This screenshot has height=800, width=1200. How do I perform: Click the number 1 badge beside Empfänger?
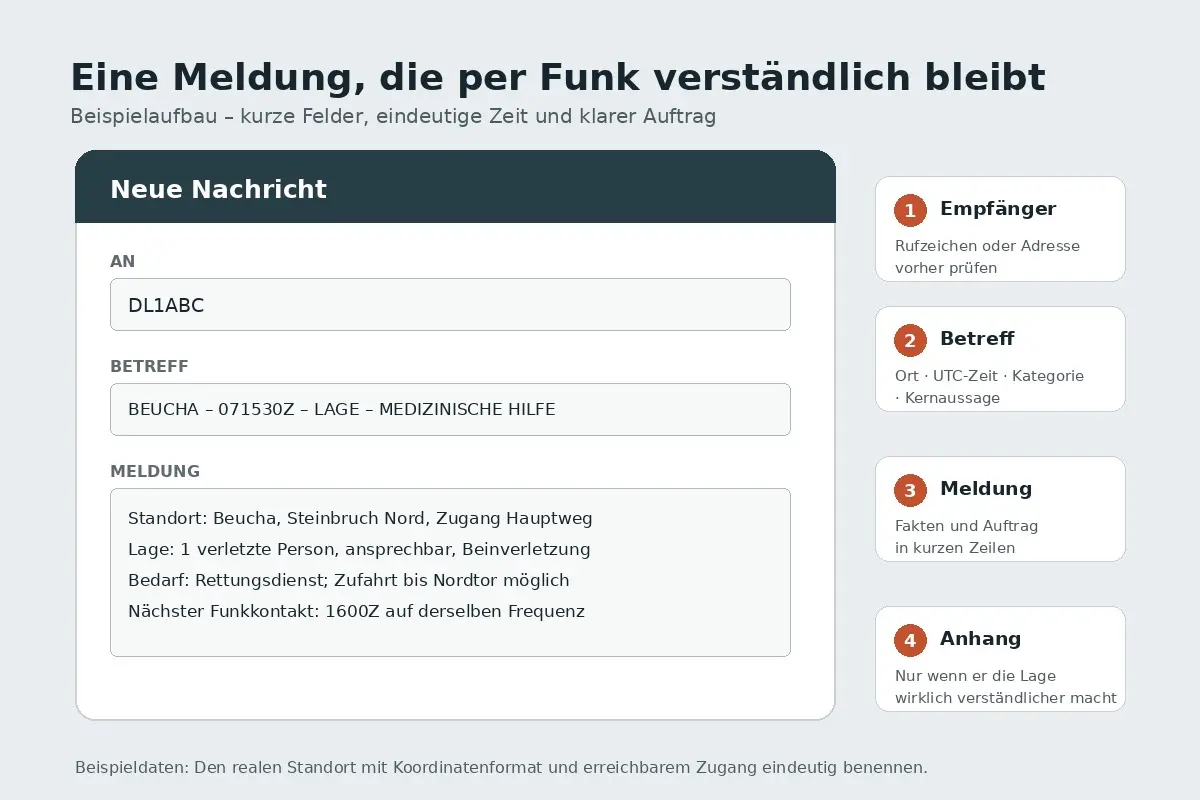pos(910,210)
